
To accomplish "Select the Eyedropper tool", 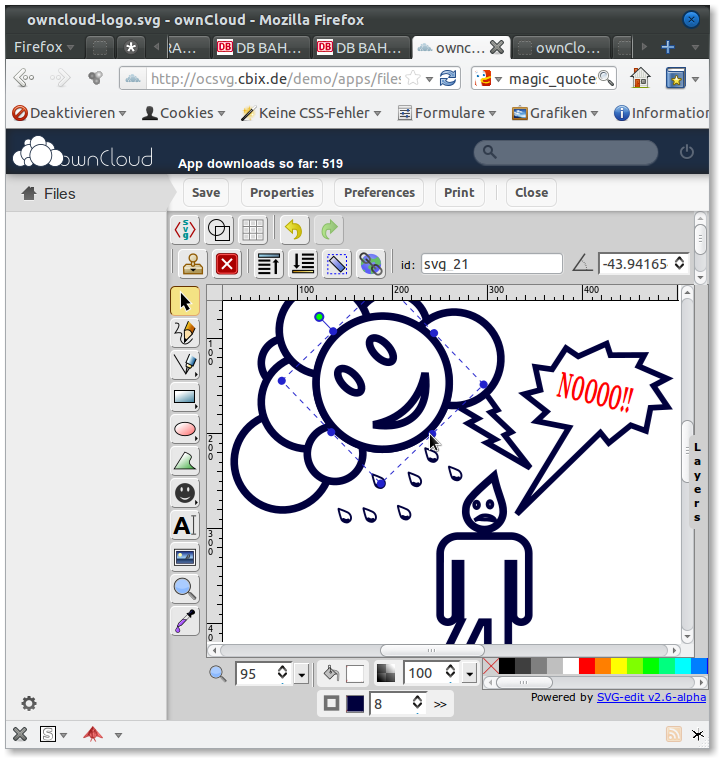I will [185, 621].
